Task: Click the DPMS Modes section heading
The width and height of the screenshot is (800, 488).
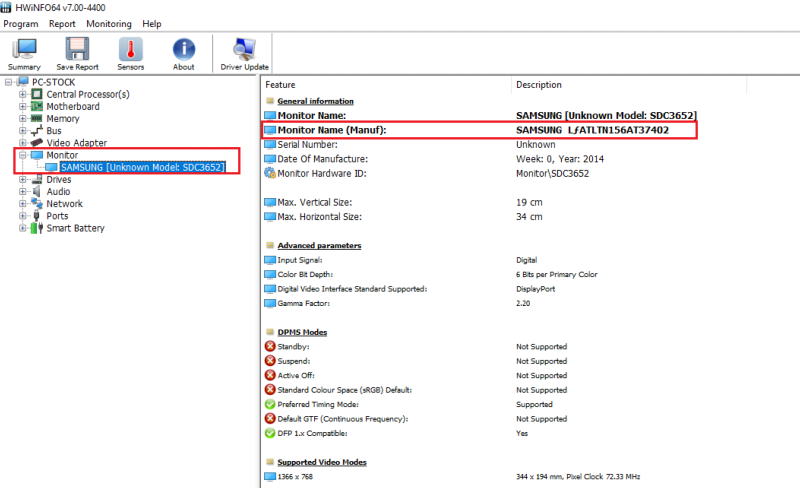Action: point(302,332)
